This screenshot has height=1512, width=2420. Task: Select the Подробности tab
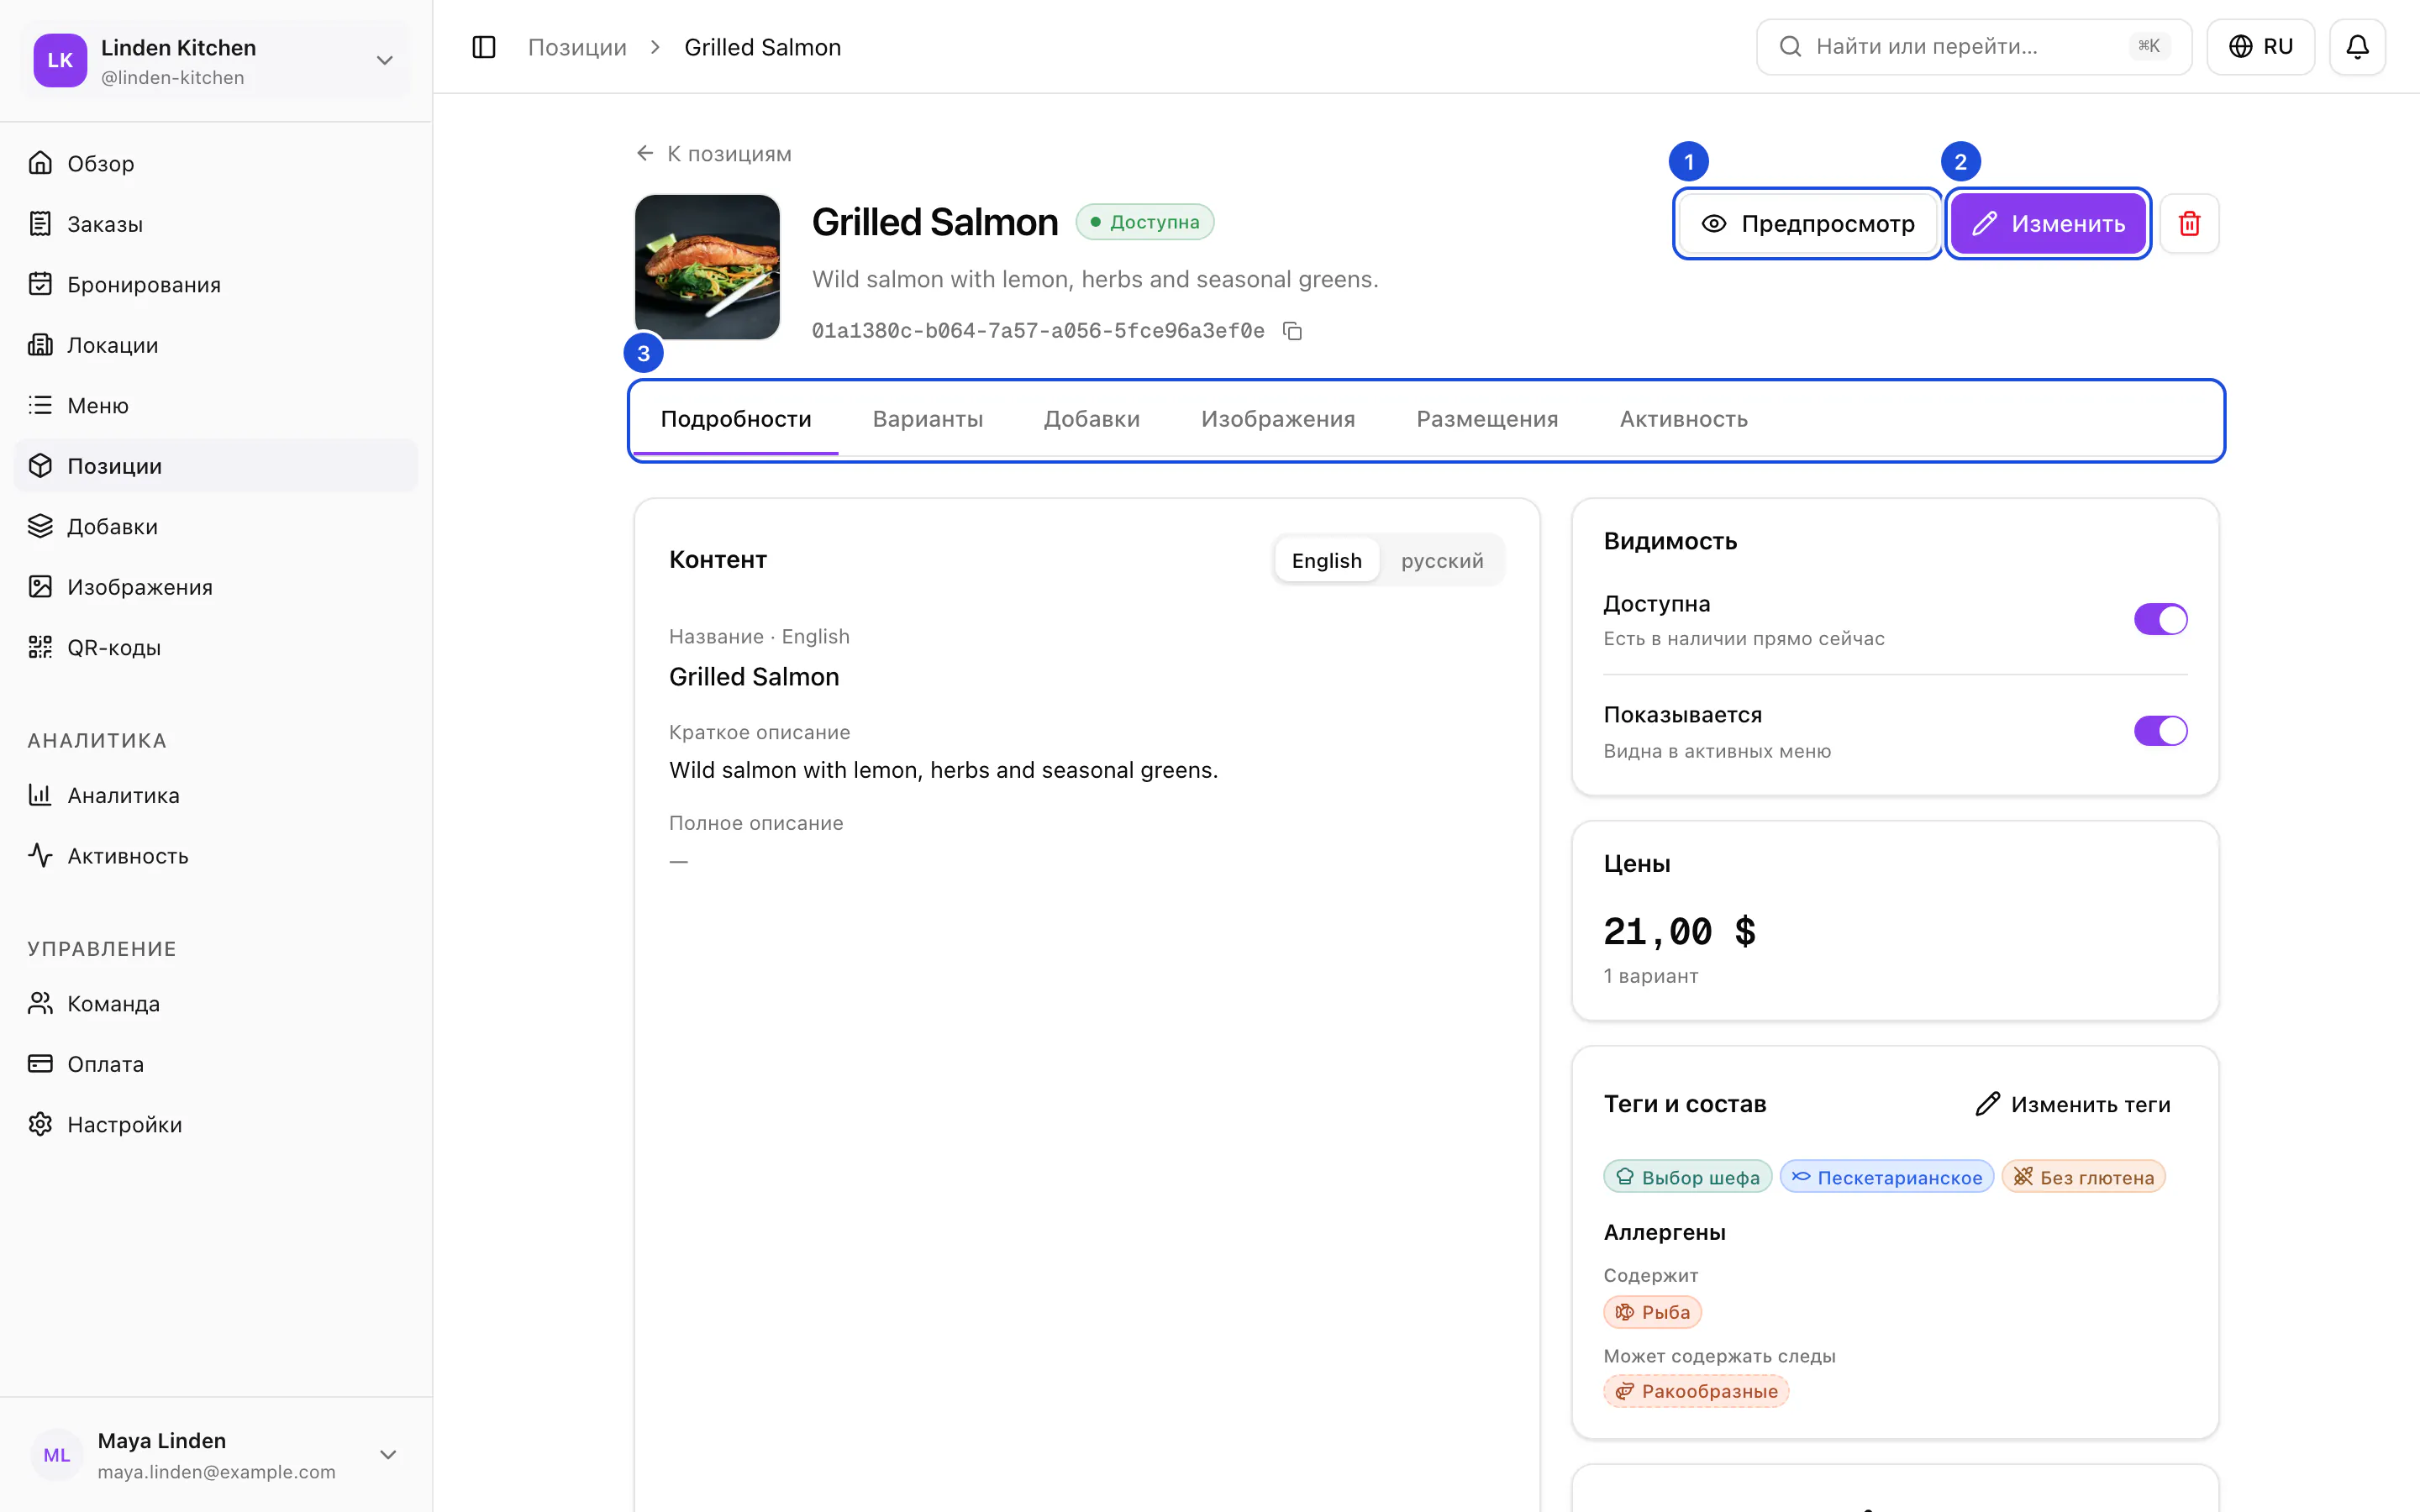click(x=736, y=419)
